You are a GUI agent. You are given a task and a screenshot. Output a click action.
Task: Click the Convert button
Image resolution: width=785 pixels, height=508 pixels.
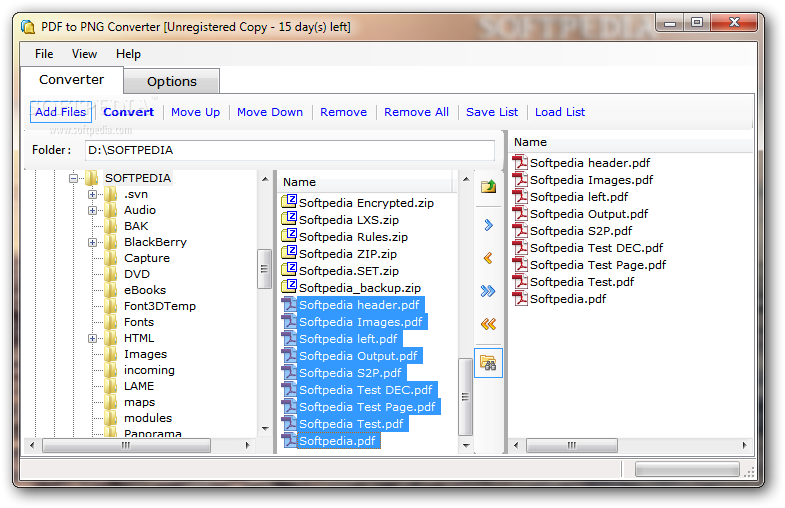pyautogui.click(x=129, y=112)
